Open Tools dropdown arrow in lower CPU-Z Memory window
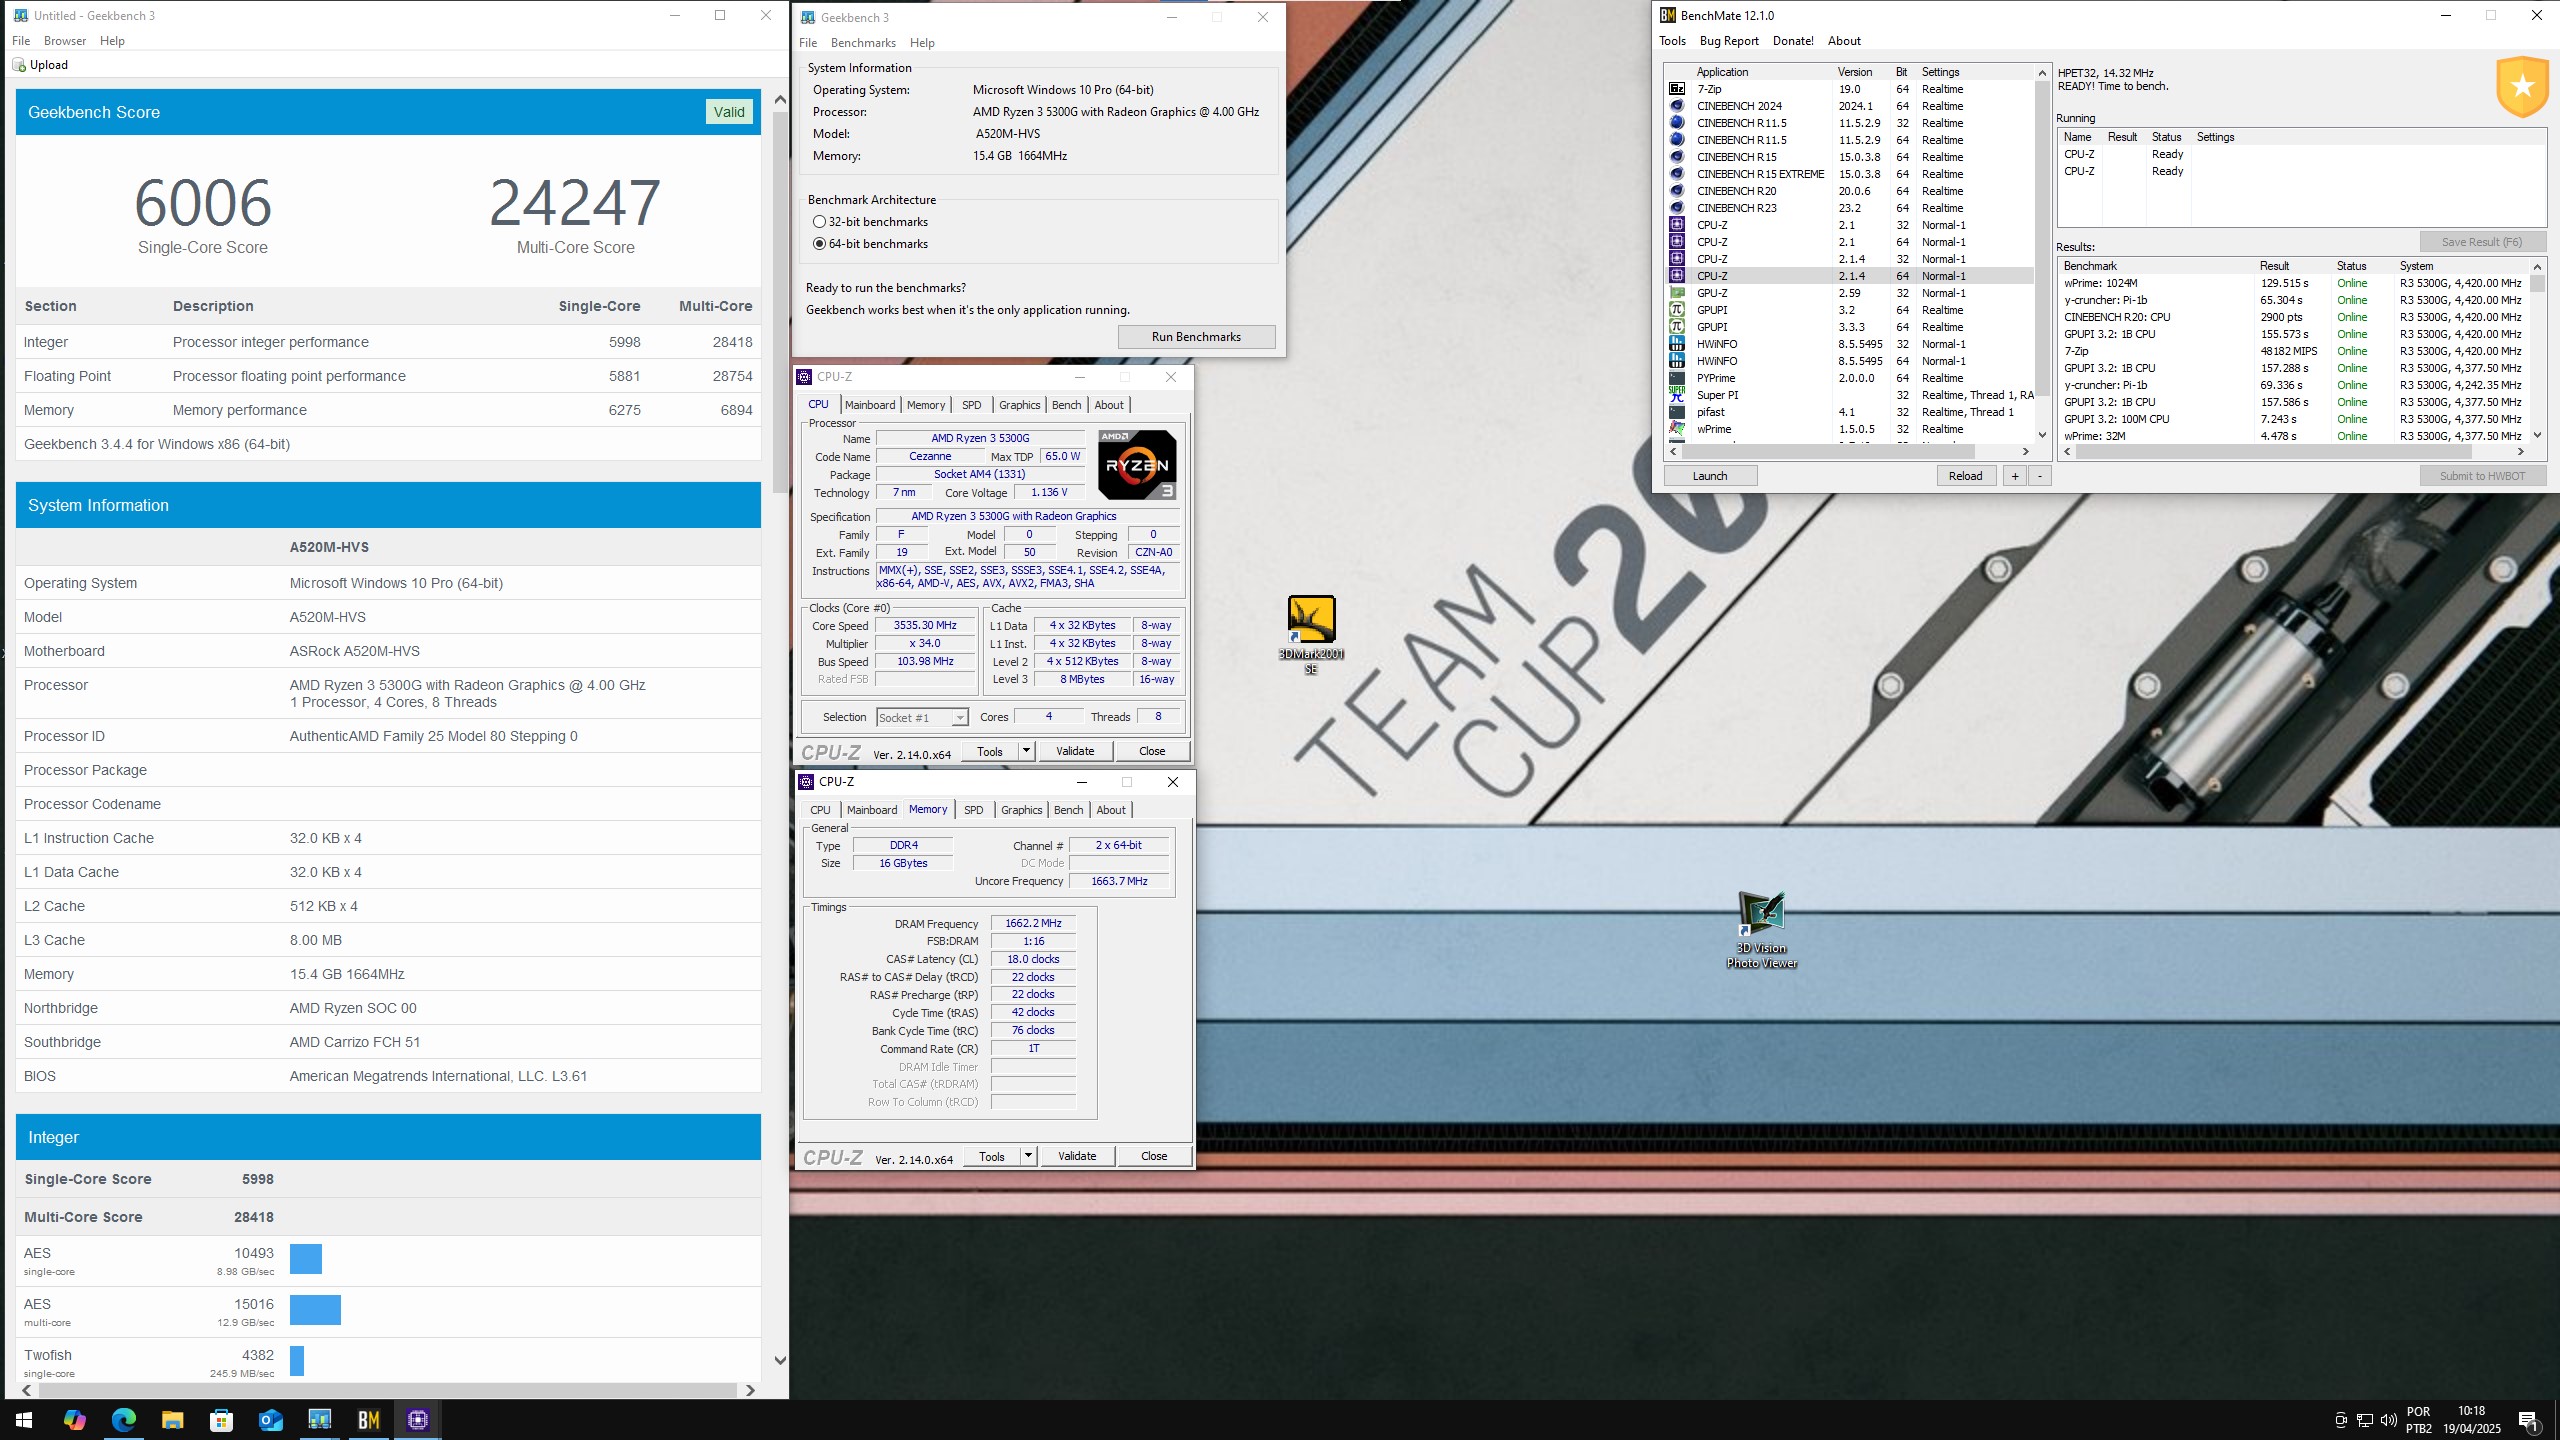 (1028, 1156)
